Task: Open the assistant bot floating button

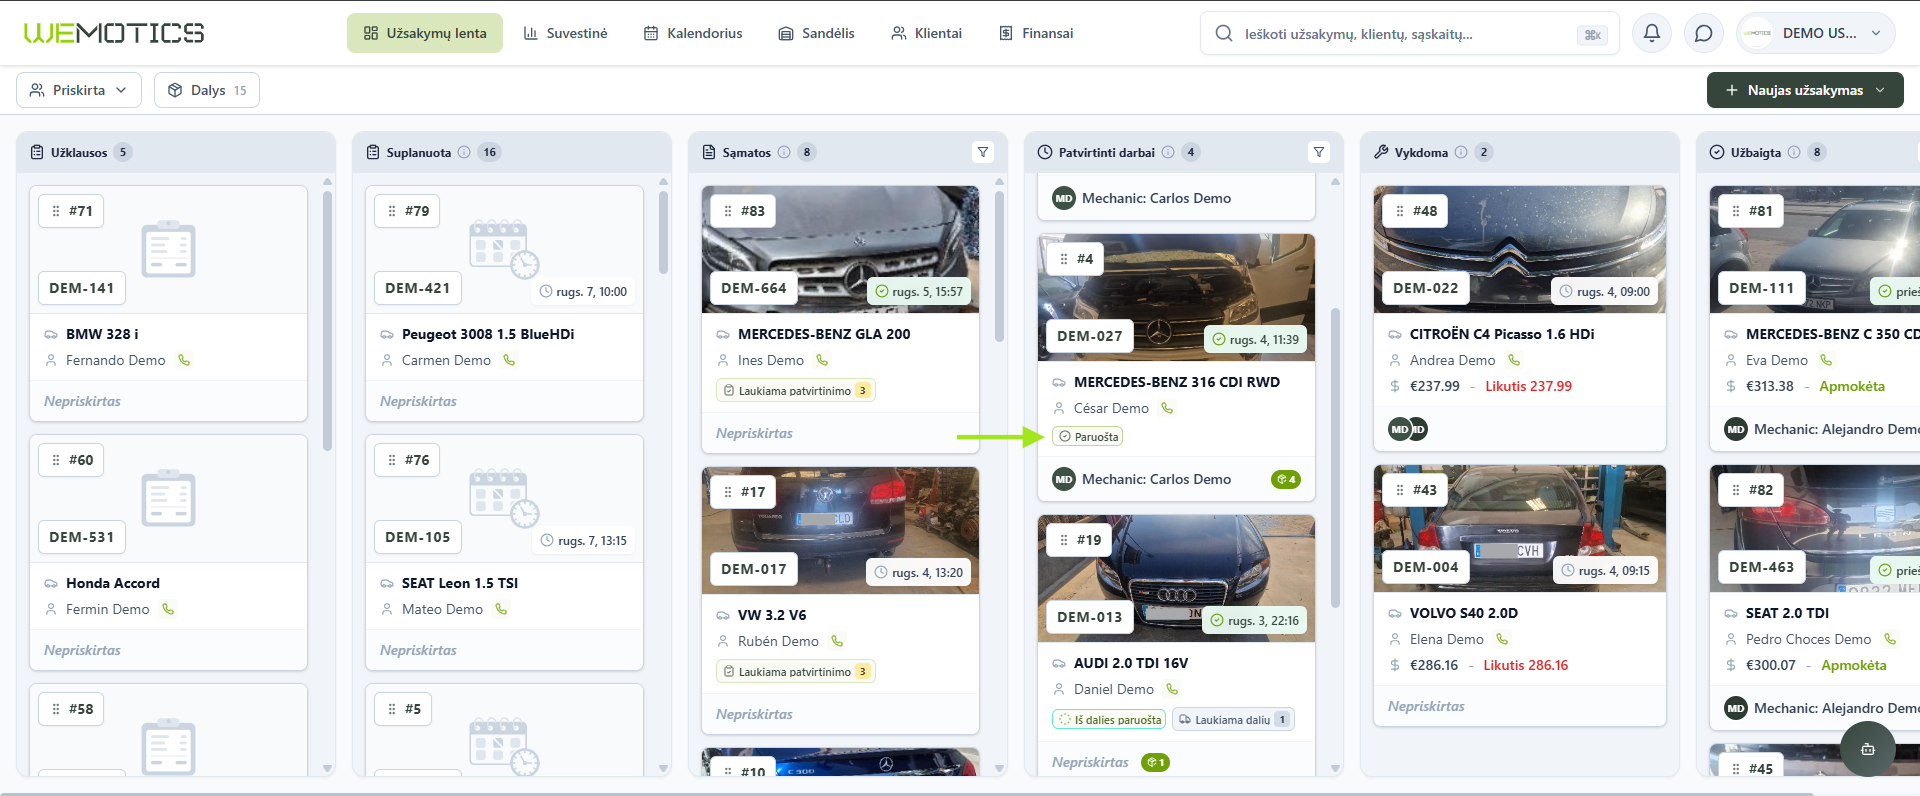Action: tap(1867, 749)
